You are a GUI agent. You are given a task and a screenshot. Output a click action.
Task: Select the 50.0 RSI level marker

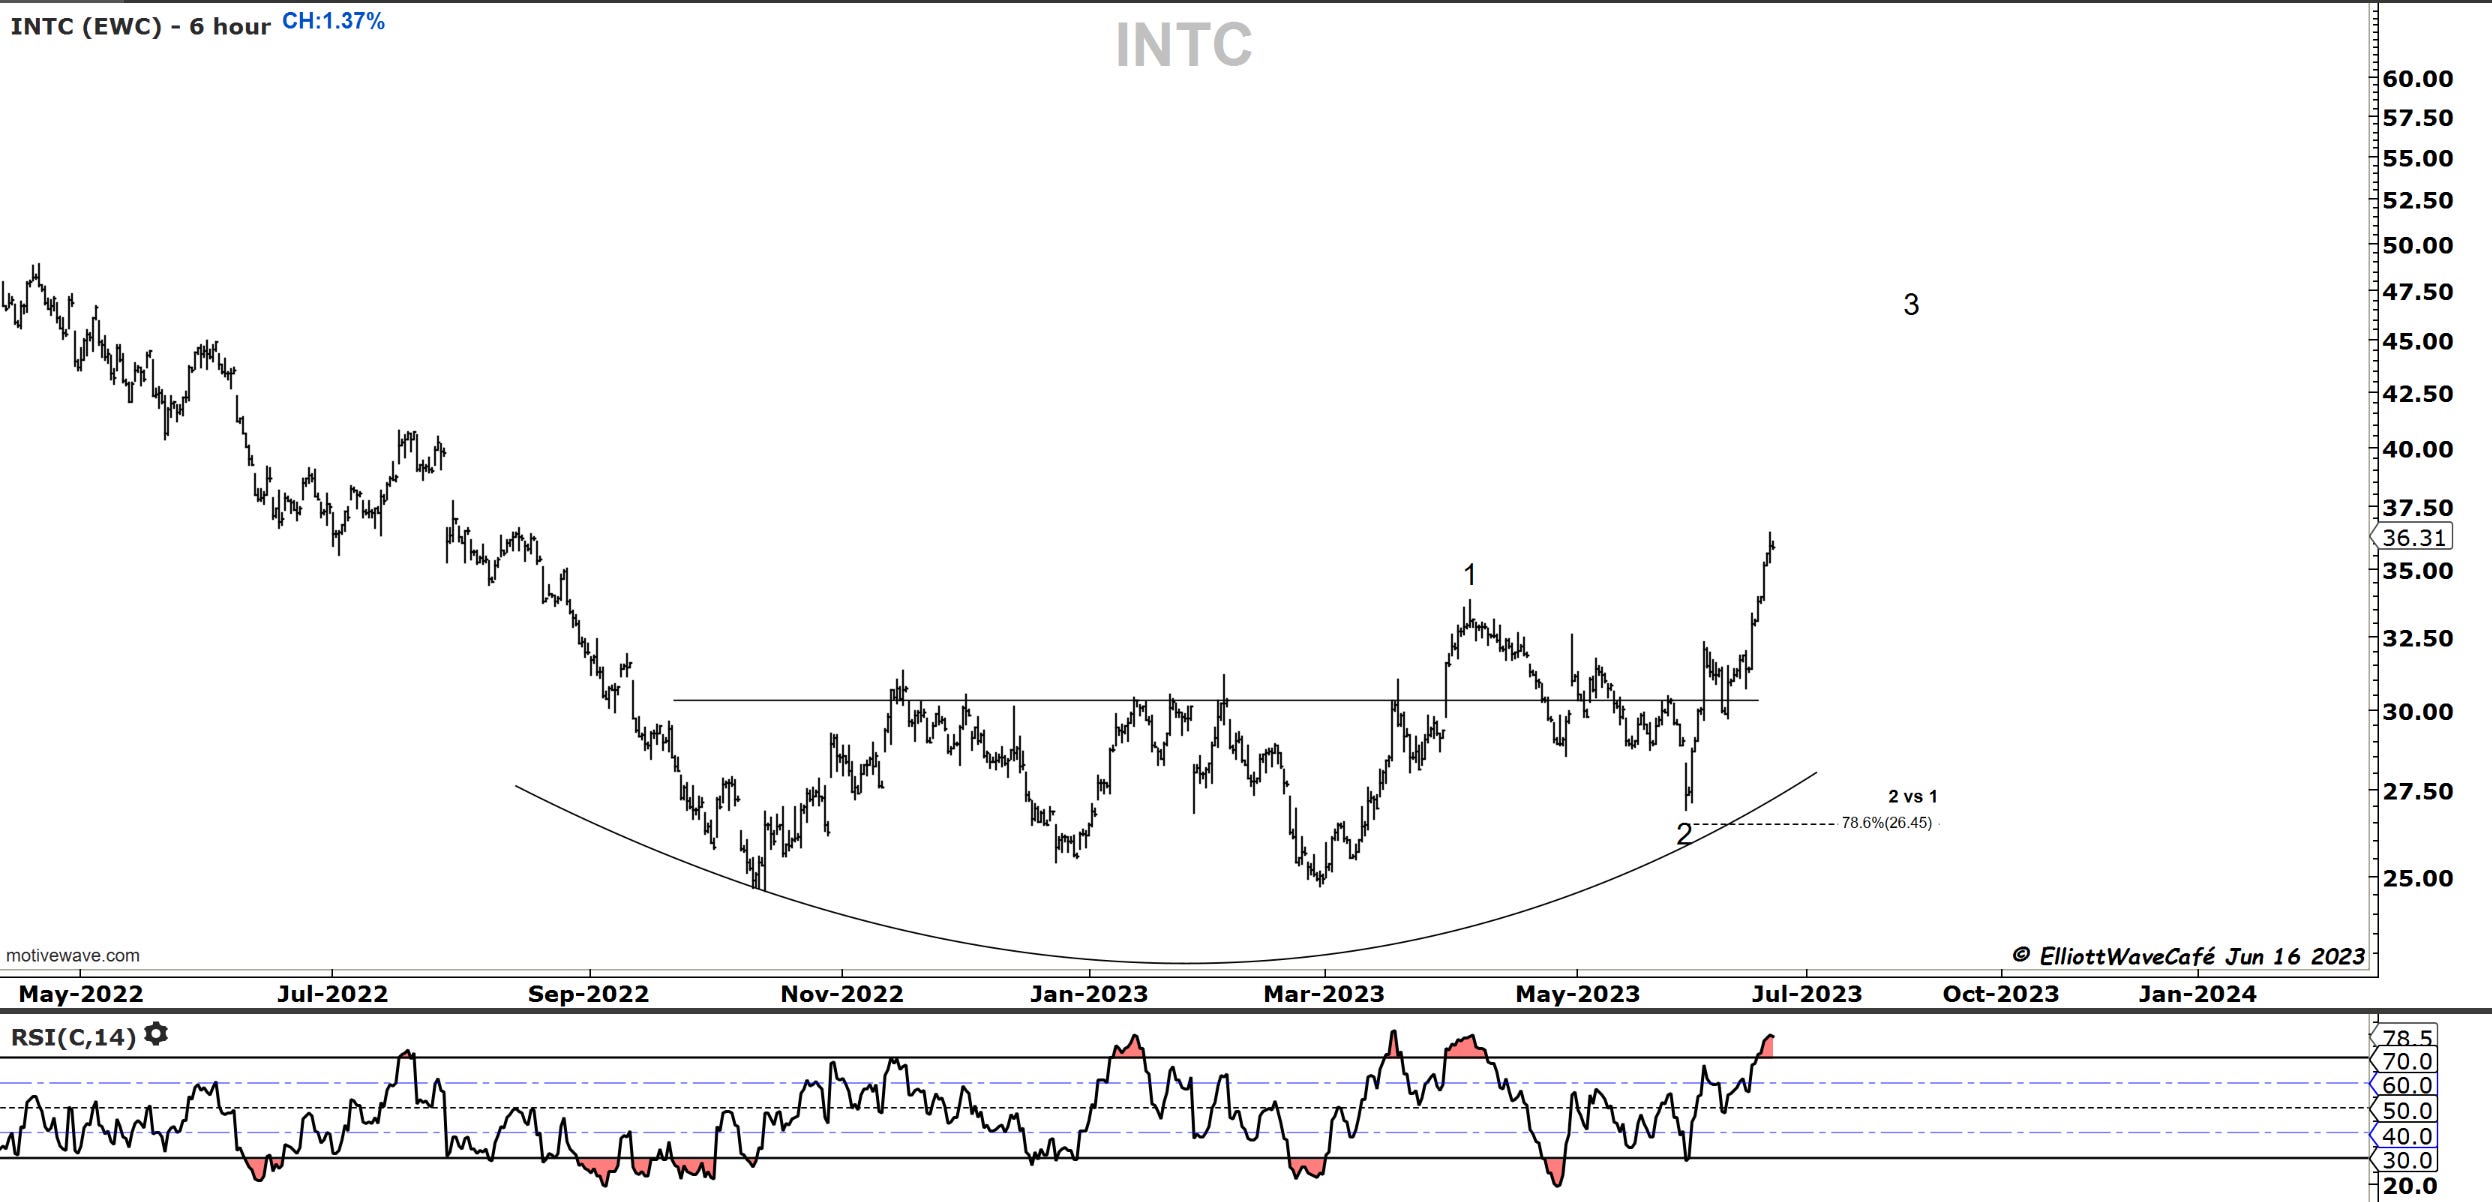[2406, 1110]
